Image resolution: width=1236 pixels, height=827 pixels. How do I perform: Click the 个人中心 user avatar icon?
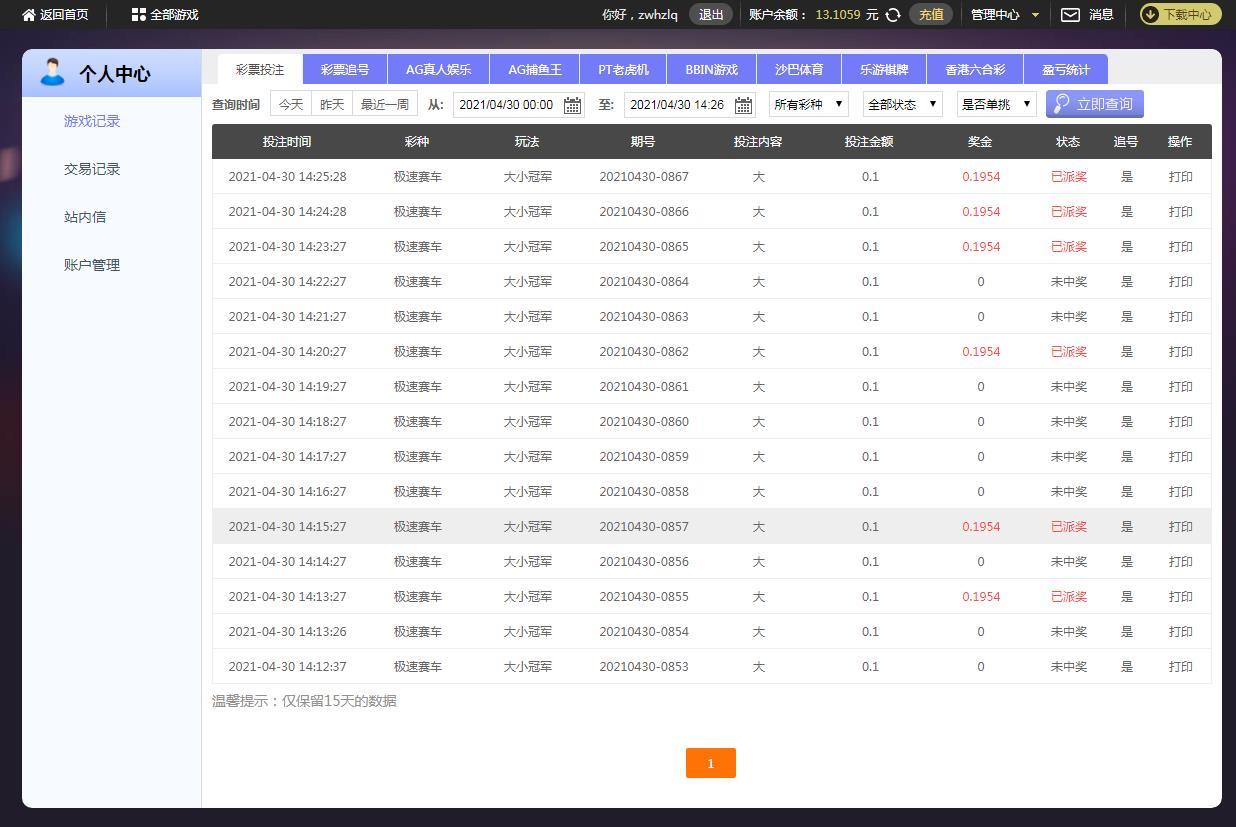pyautogui.click(x=52, y=72)
